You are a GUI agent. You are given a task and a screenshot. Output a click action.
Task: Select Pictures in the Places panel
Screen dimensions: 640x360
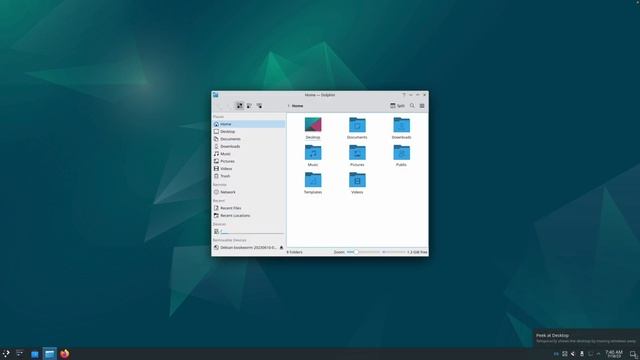tap(249, 161)
